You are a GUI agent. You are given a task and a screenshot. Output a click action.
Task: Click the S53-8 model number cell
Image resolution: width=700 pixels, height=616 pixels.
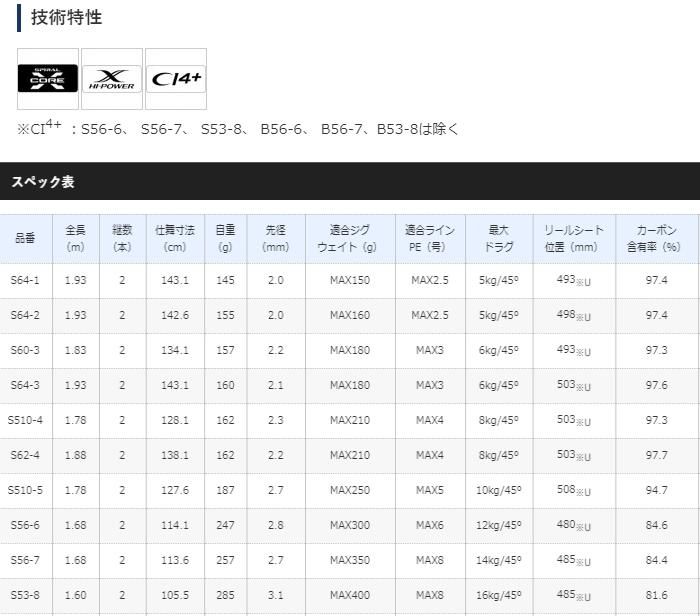pos(25,595)
